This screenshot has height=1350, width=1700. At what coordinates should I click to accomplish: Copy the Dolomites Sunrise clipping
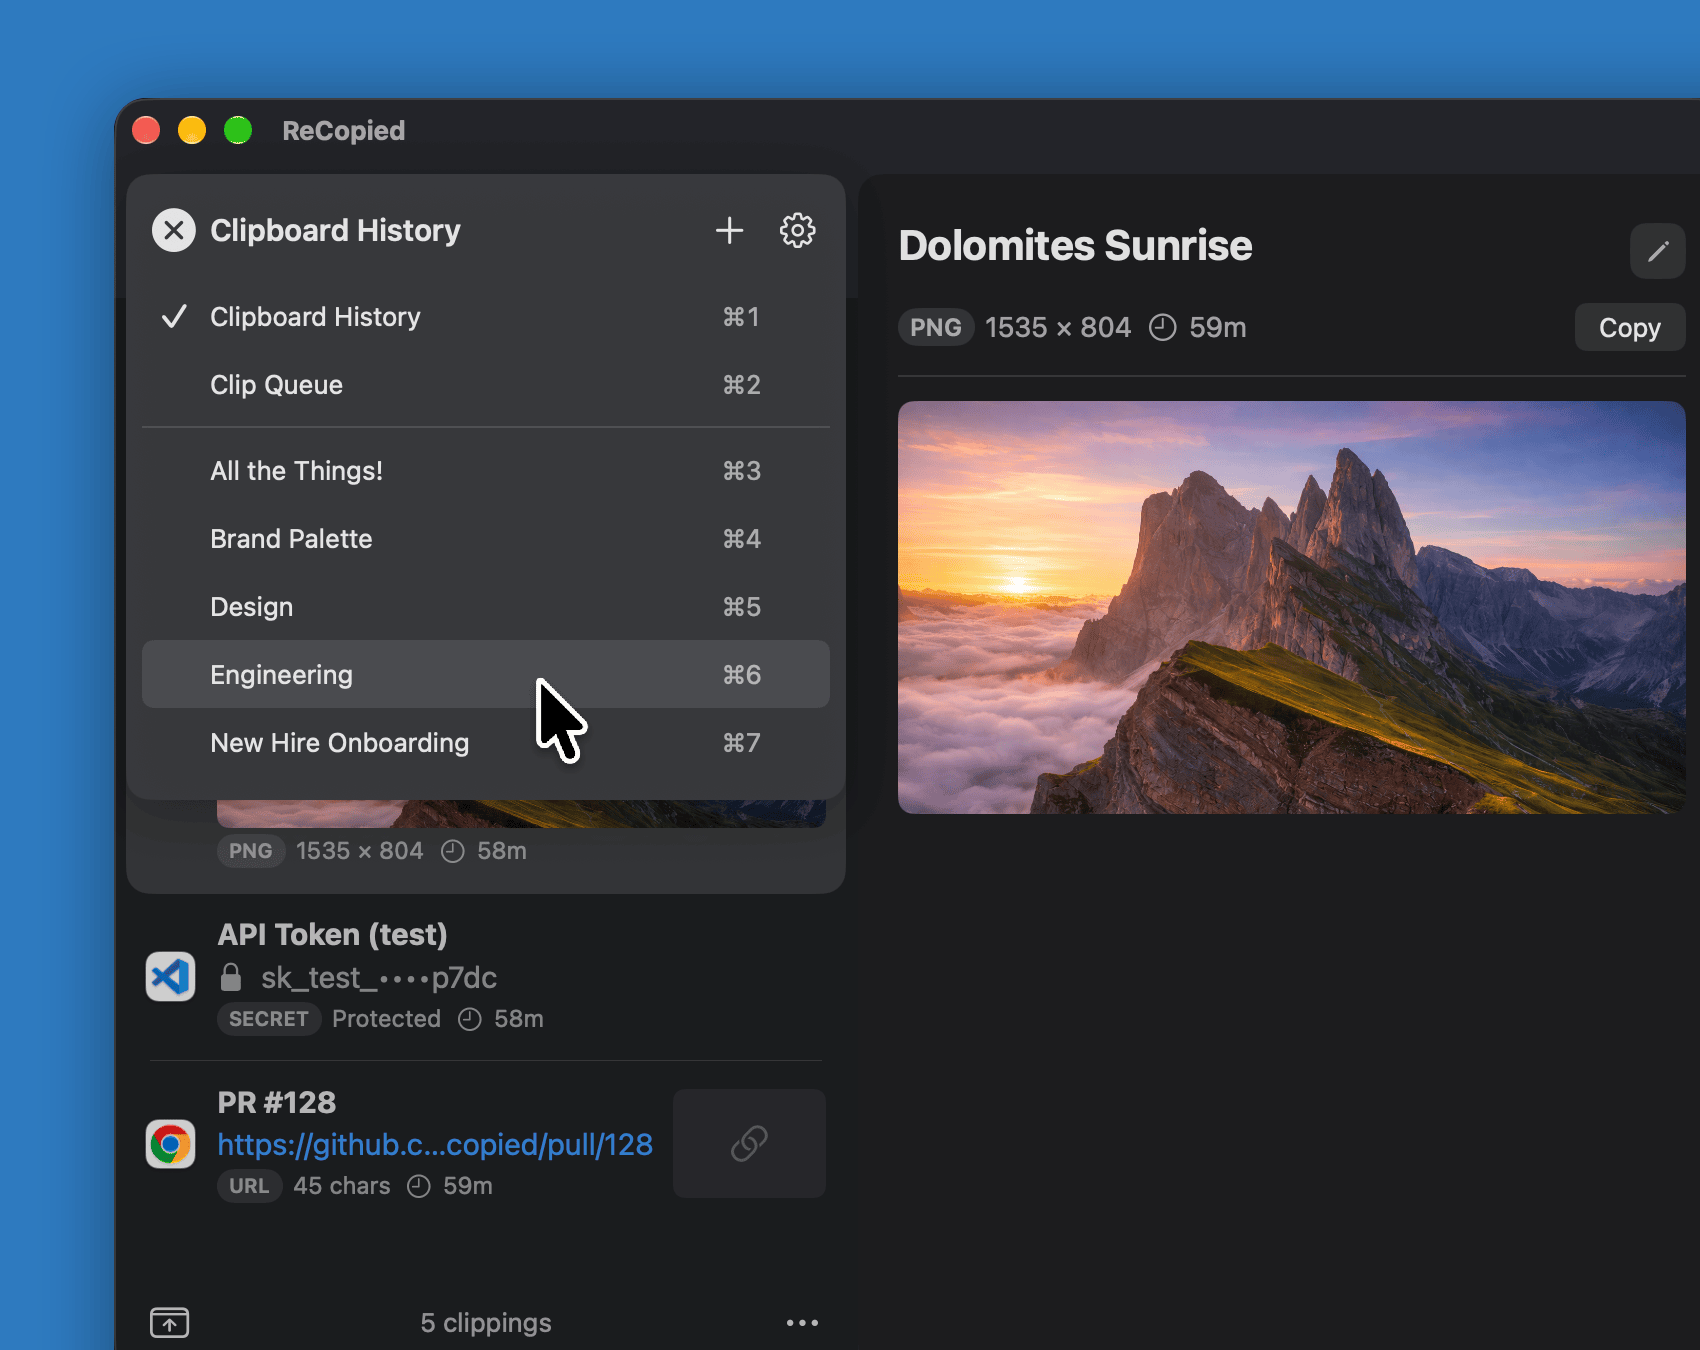(x=1629, y=328)
